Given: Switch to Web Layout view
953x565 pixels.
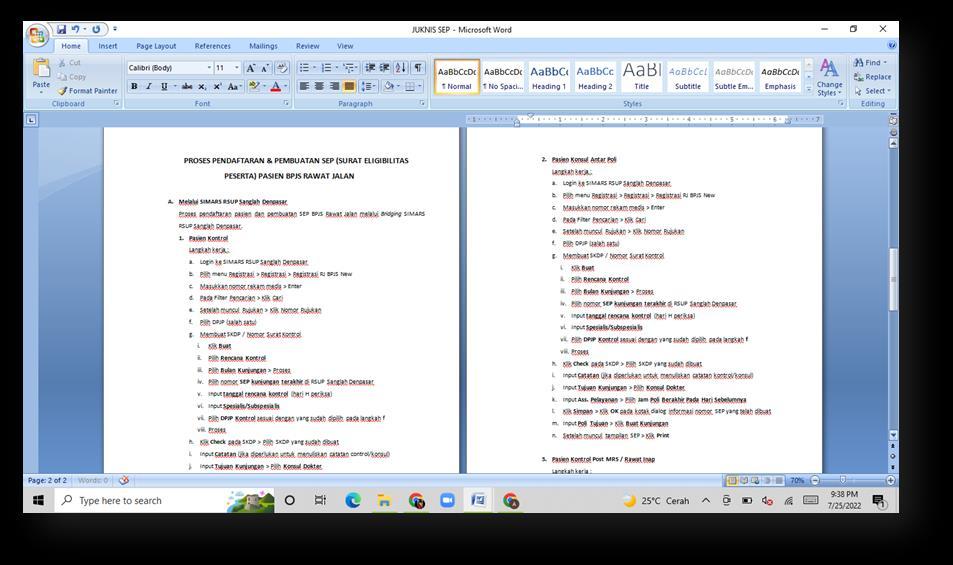Looking at the screenshot, I should click(x=755, y=480).
